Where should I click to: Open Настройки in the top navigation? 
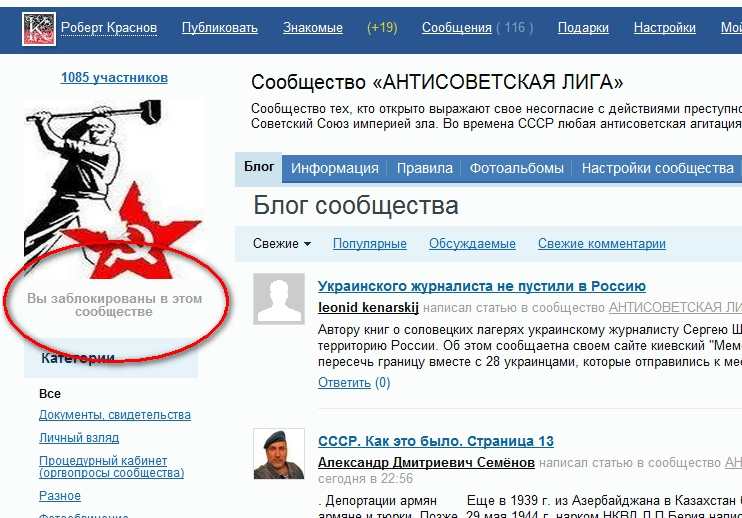pos(664,28)
